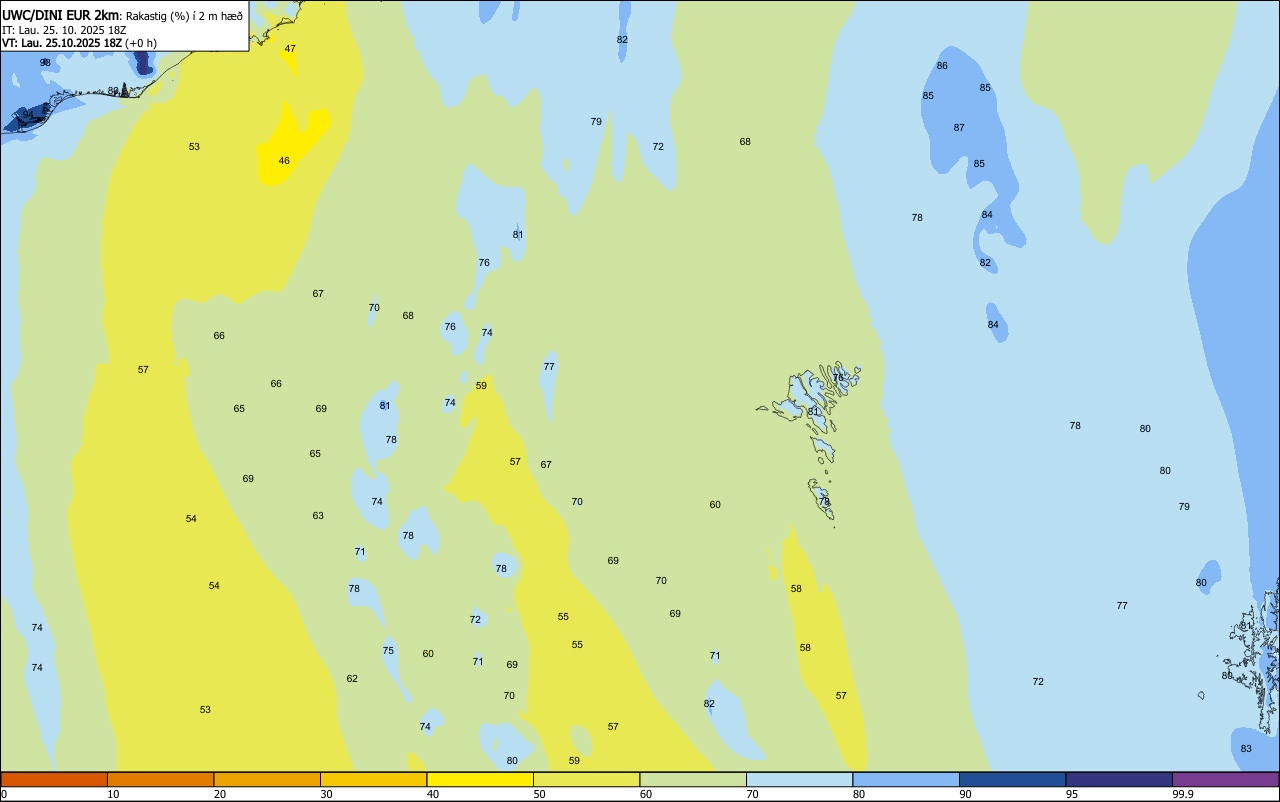The image size is (1280, 802).
Task: Select the 70–80 pale blue legend swatch
Action: (799, 779)
